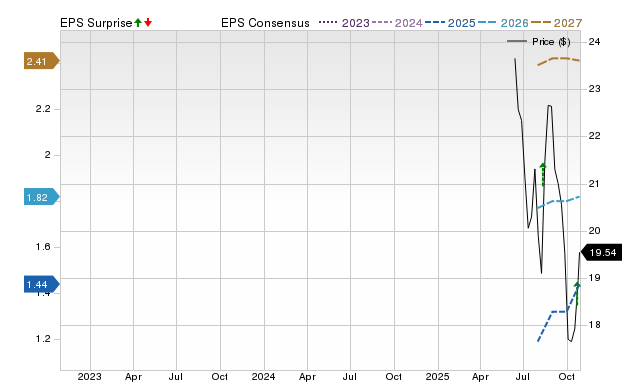Click the 22 label on the price axis
Screen dimensions: 640x382
click(x=595, y=135)
